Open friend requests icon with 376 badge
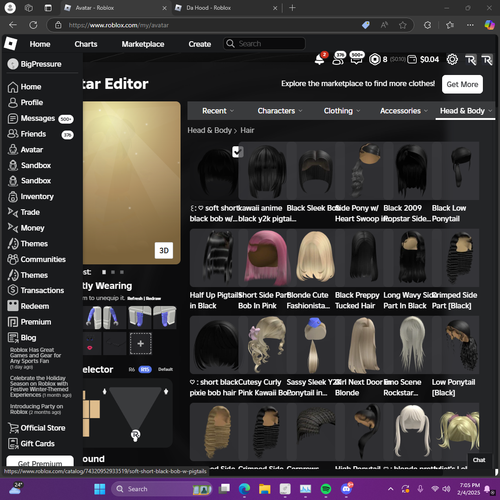This screenshot has height=500, width=500. pyautogui.click(x=338, y=59)
